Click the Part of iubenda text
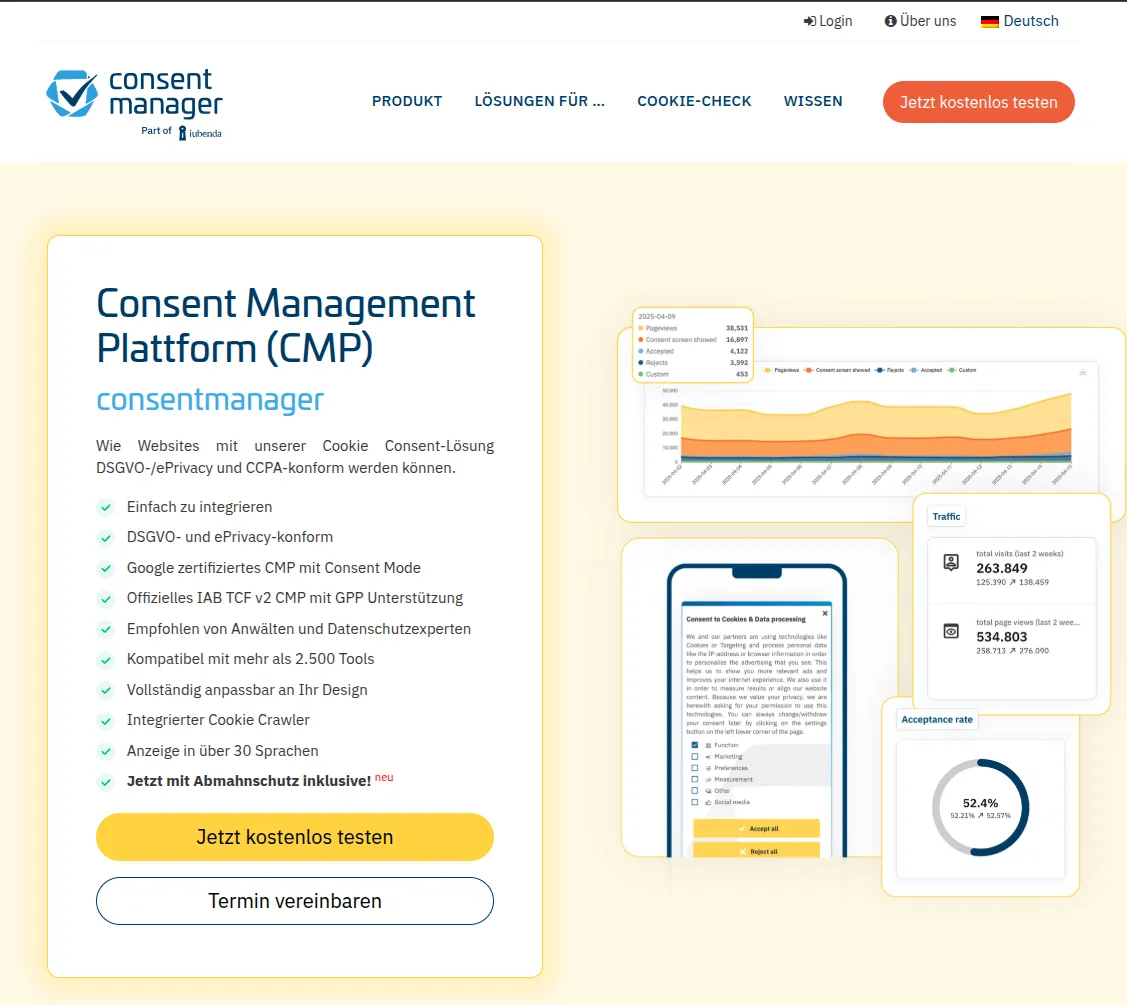This screenshot has width=1127, height=1005. pos(181,132)
